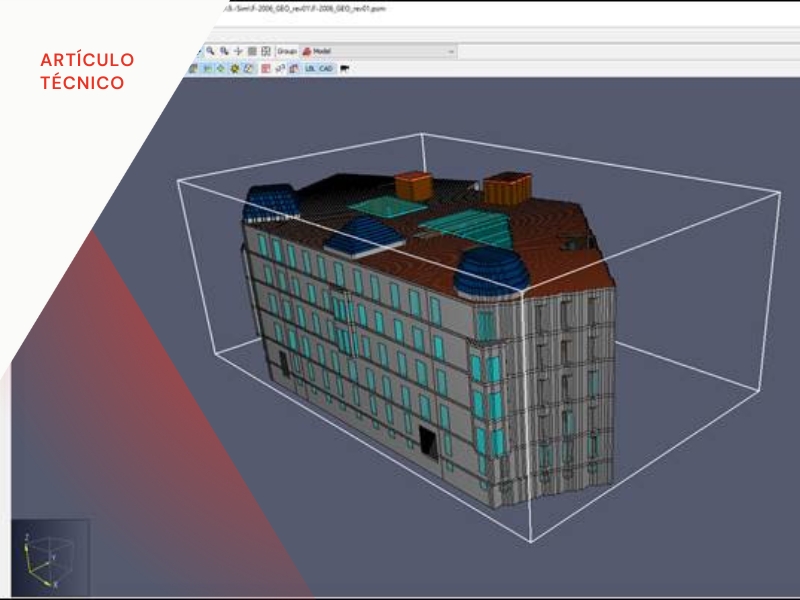Image resolution: width=800 pixels, height=600 pixels.
Task: Click the yellow gear settings icon
Action: coord(234,69)
